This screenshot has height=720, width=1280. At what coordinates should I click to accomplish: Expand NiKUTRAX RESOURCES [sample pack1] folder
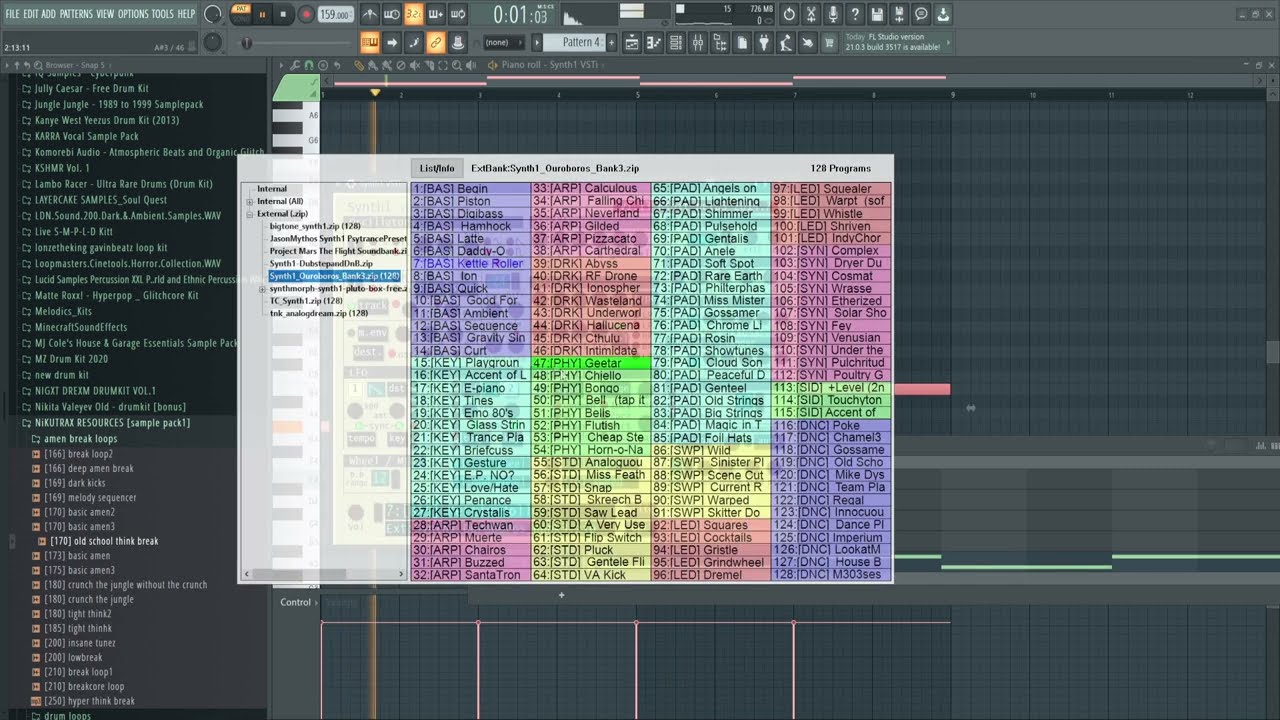[112, 423]
